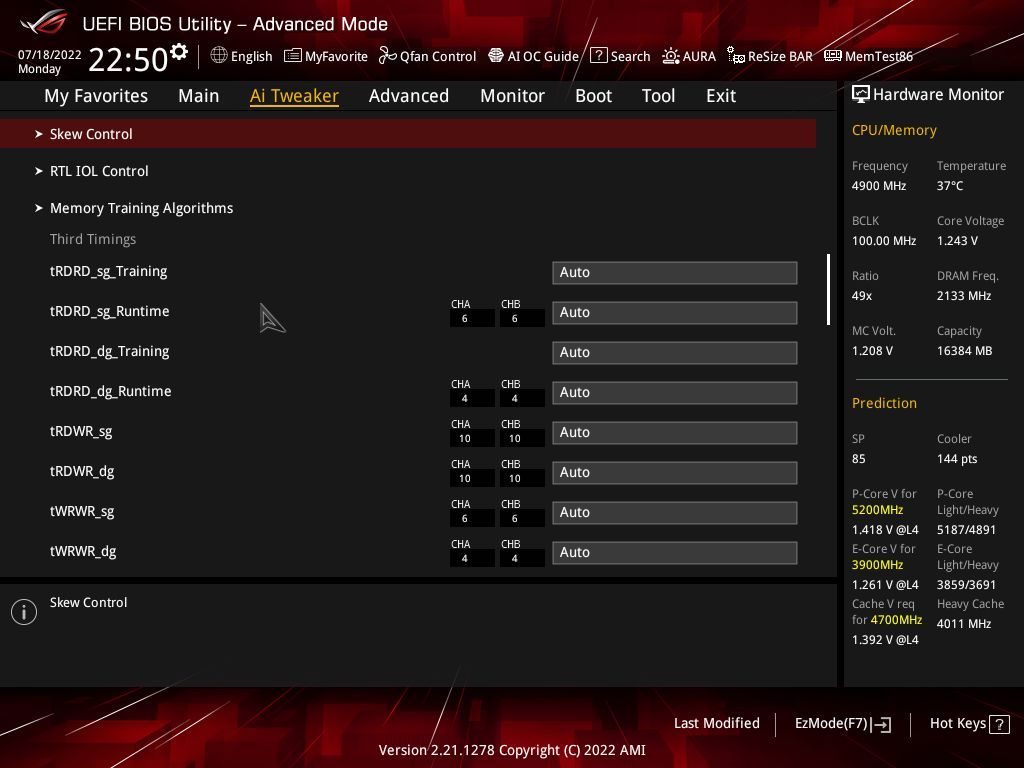
Task: Open tRDRD_sg_Runtime Auto field
Action: coord(675,313)
